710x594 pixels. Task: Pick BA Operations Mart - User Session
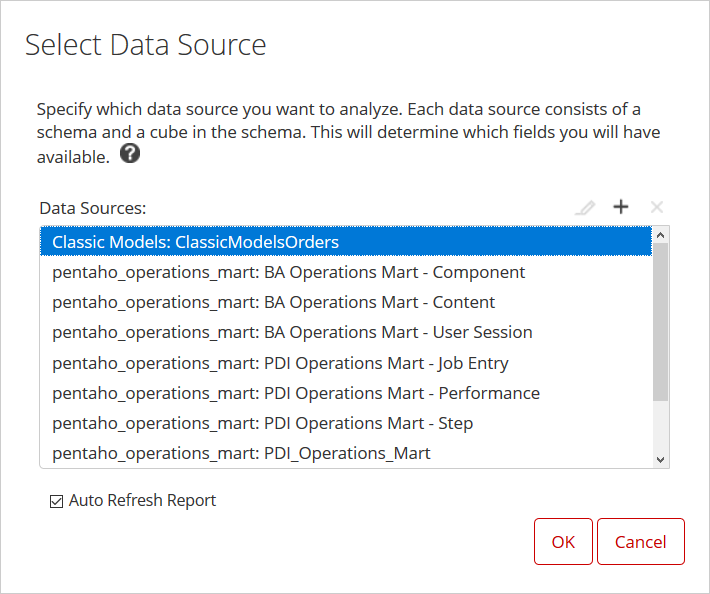click(x=292, y=332)
